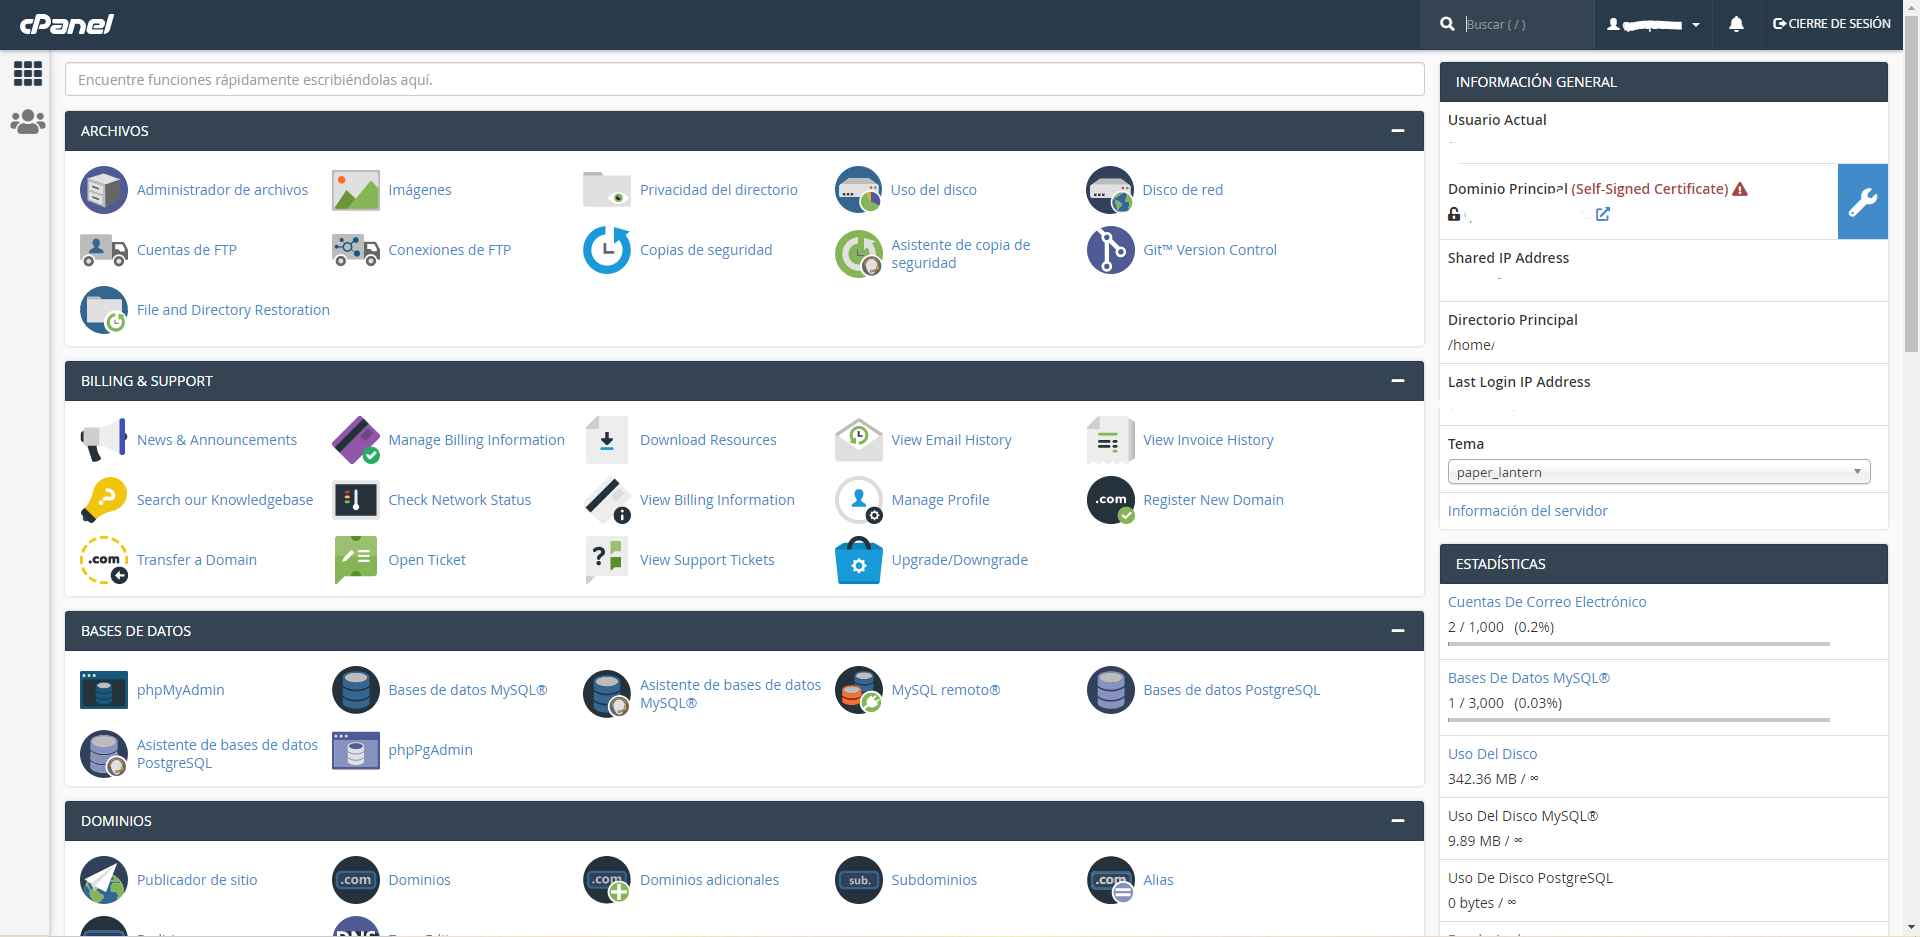
Task: Open the Check Network Status icon
Action: 356,500
